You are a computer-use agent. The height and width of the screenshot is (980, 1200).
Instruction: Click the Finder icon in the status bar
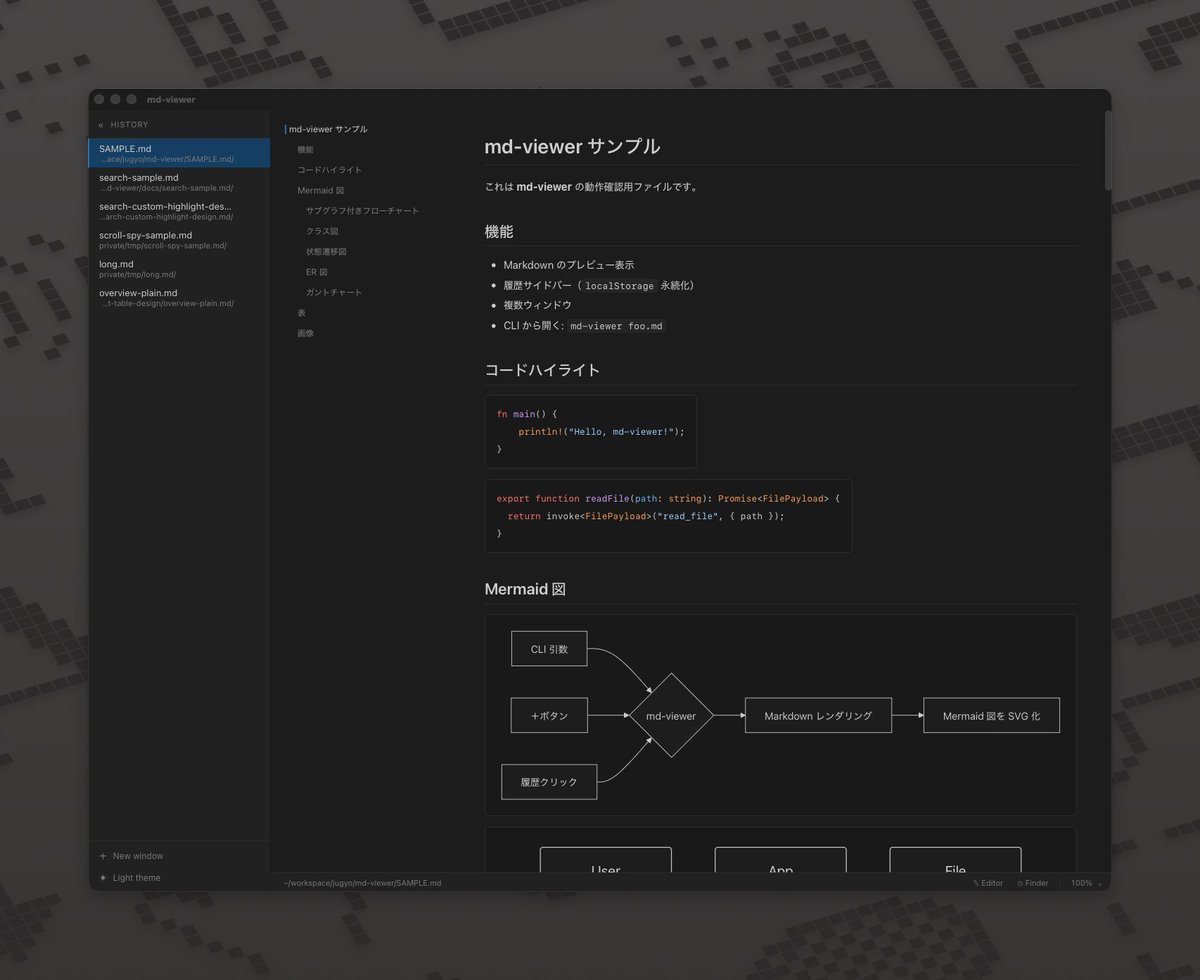point(1020,883)
